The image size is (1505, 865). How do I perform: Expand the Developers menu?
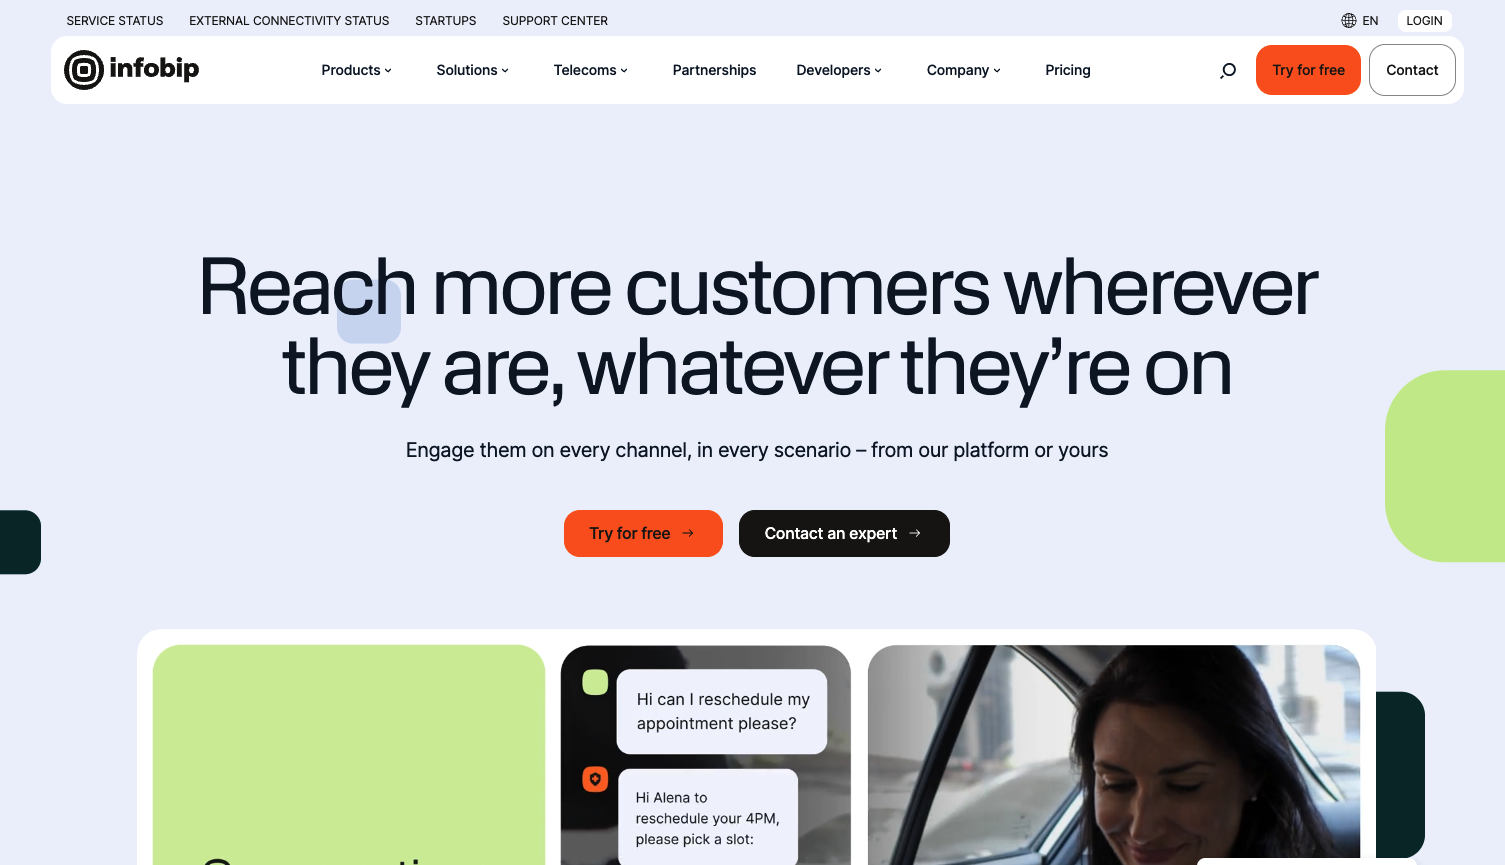click(839, 70)
